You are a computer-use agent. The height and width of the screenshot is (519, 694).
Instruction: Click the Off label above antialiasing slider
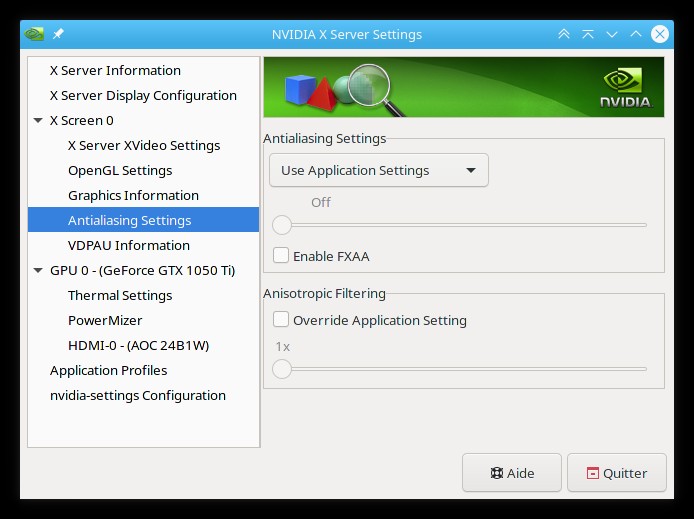coord(321,203)
